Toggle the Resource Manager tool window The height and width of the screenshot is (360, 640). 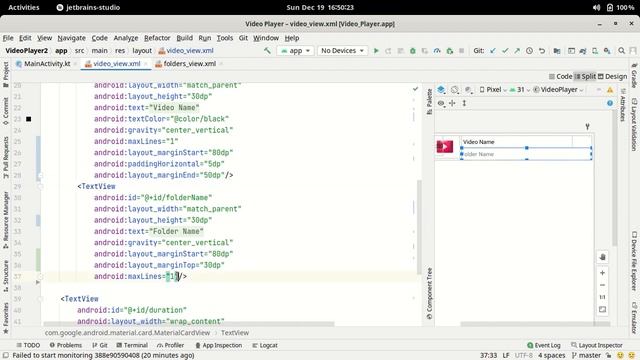[6, 220]
